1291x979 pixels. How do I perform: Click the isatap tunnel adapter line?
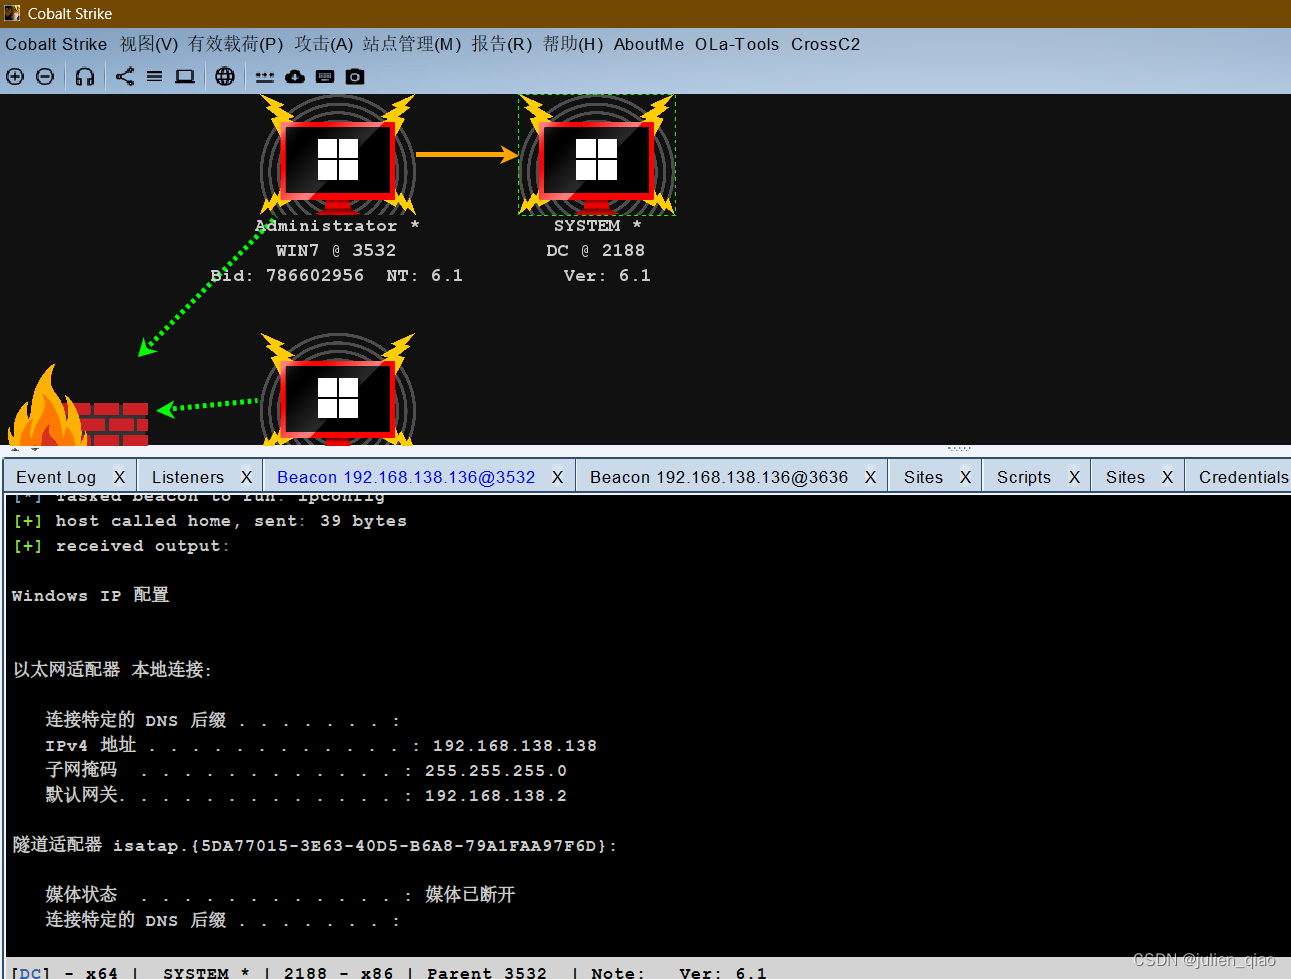[315, 846]
